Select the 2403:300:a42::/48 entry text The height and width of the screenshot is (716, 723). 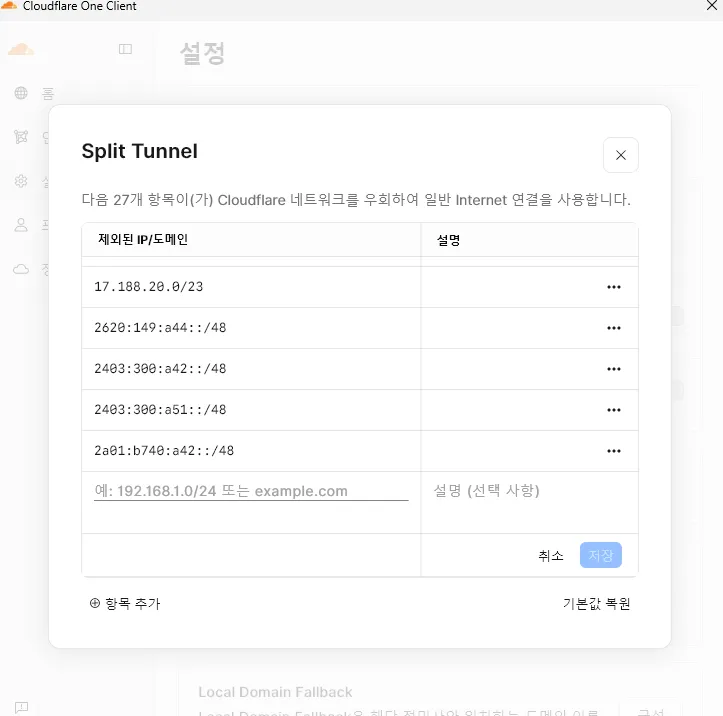160,369
